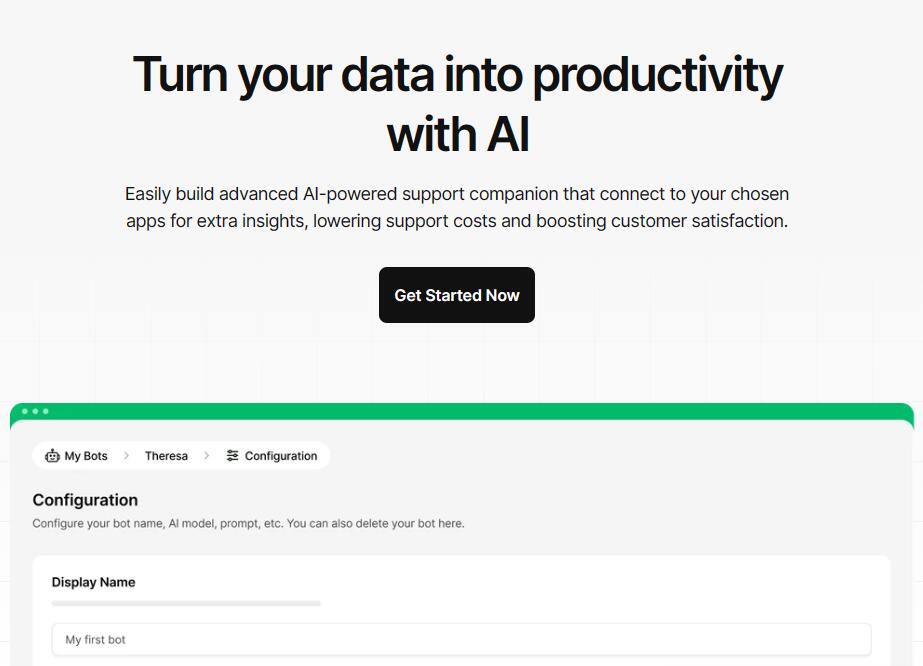Image resolution: width=923 pixels, height=666 pixels.
Task: Click the Configure your bot name description text
Action: tap(248, 523)
